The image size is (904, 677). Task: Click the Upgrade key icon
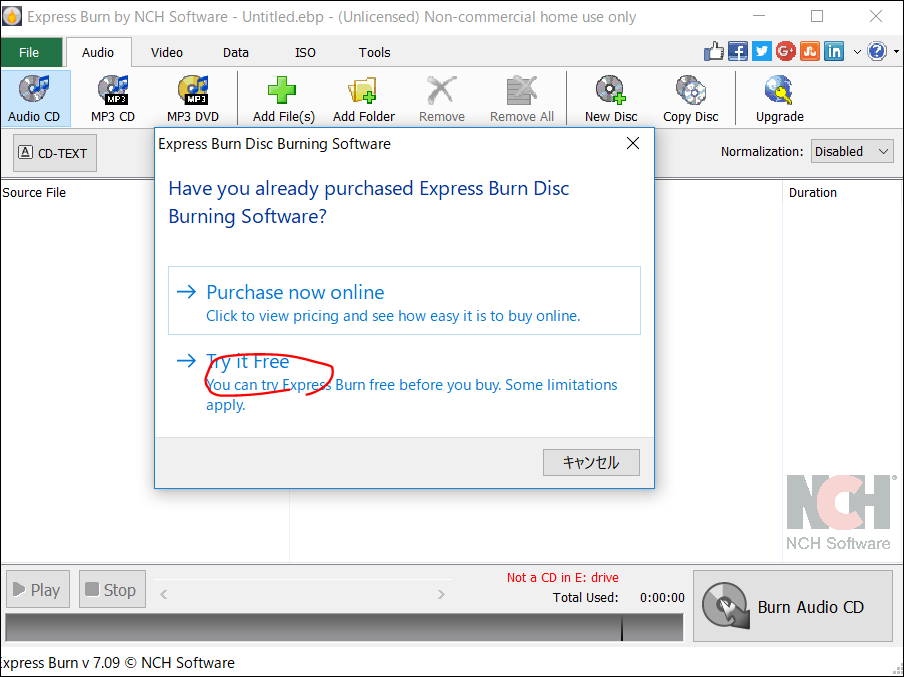click(x=779, y=91)
